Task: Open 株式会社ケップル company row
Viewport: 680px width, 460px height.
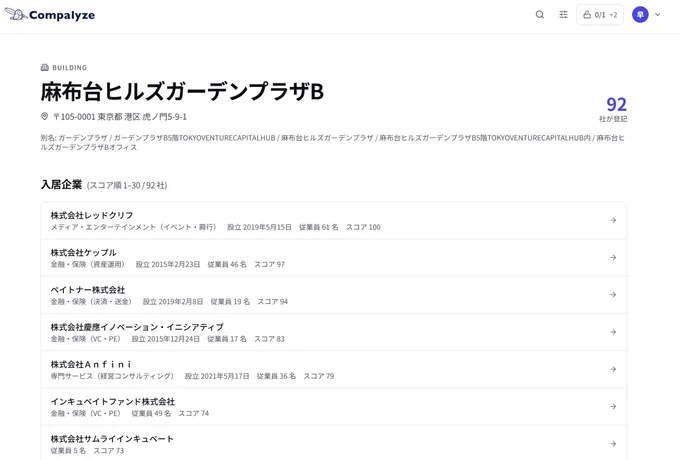Action: 334,258
